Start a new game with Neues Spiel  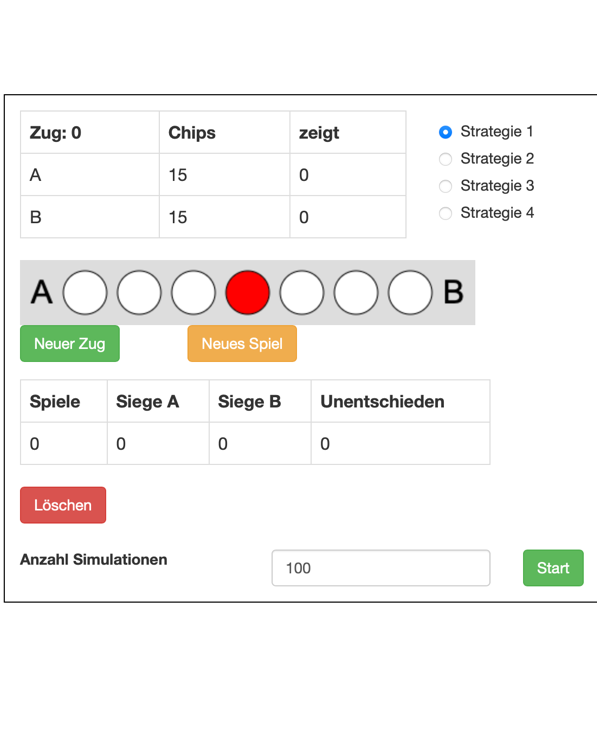[242, 344]
